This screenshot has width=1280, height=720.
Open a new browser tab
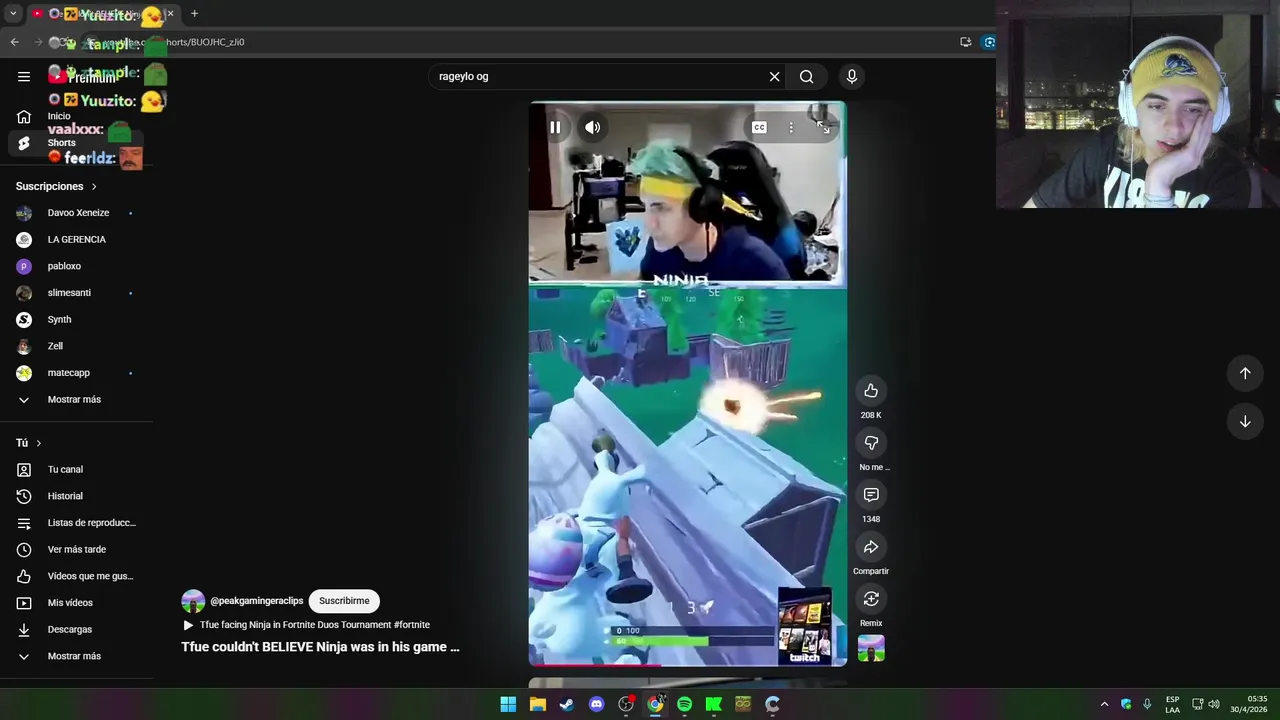(x=194, y=14)
